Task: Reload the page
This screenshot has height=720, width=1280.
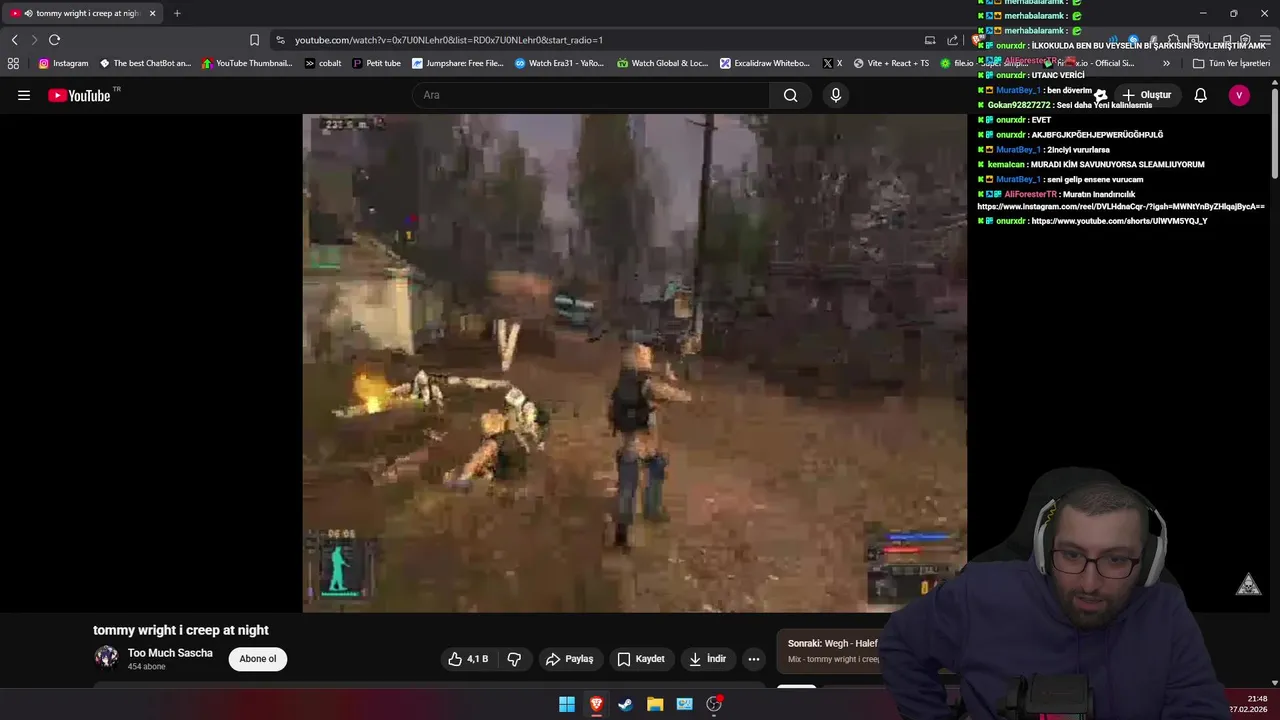Action: coord(54,40)
